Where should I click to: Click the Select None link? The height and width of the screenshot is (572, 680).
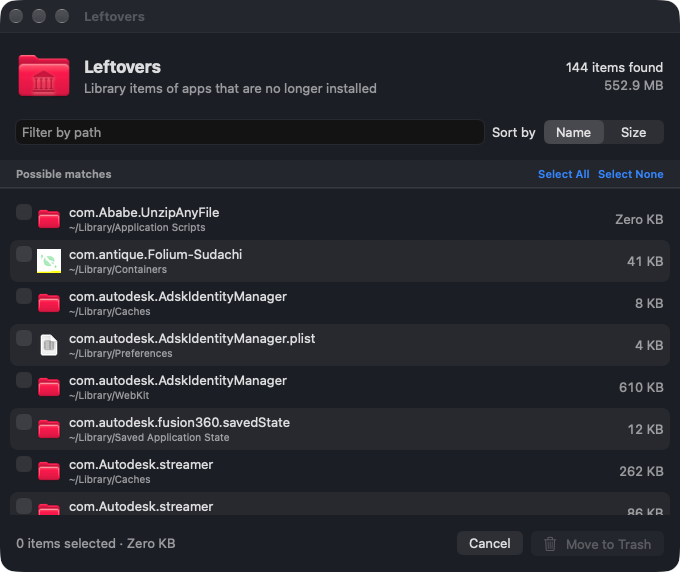(x=631, y=174)
